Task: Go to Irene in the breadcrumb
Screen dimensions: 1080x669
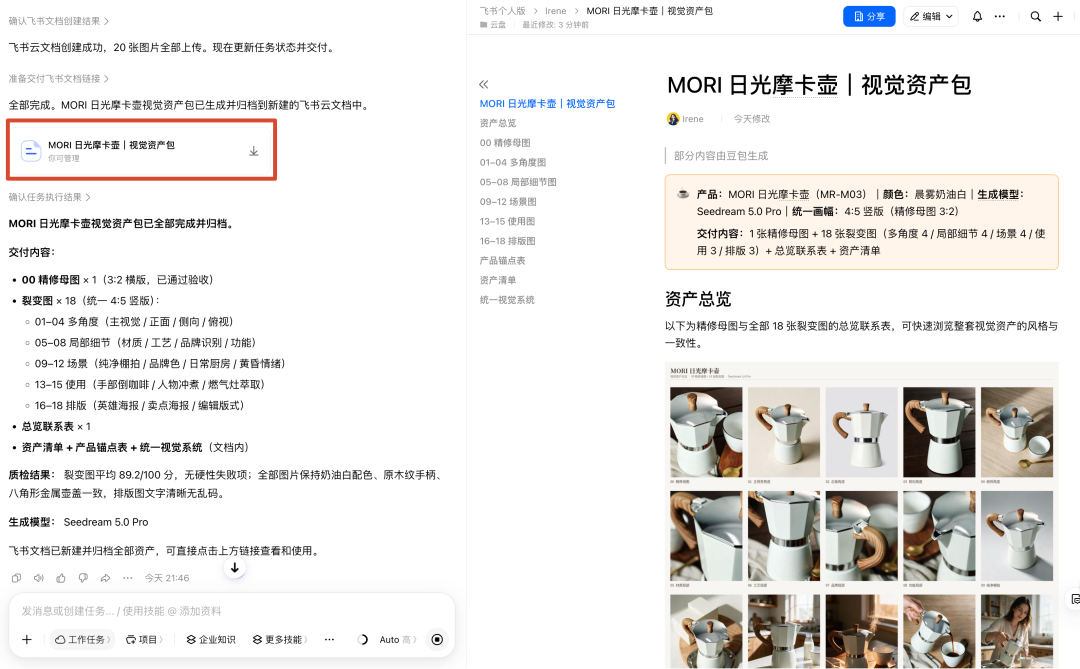Action: 555,11
